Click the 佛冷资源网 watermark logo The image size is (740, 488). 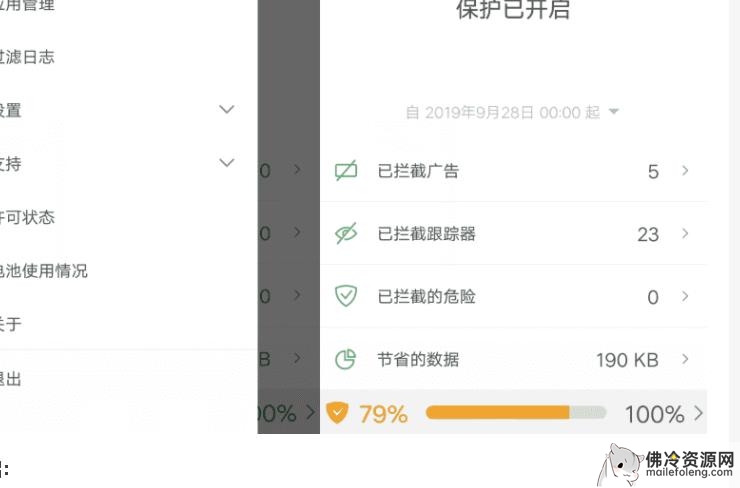(667, 464)
